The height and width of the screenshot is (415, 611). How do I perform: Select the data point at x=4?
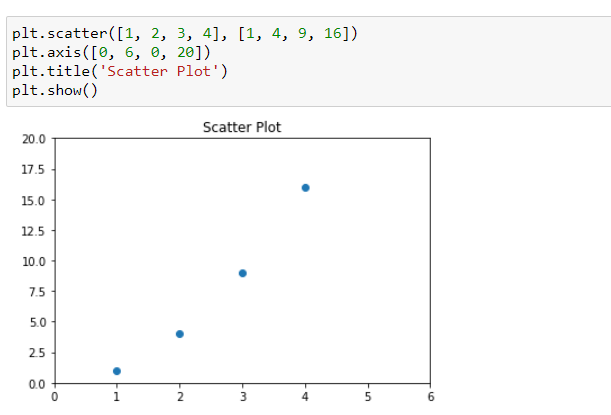pyautogui.click(x=306, y=188)
